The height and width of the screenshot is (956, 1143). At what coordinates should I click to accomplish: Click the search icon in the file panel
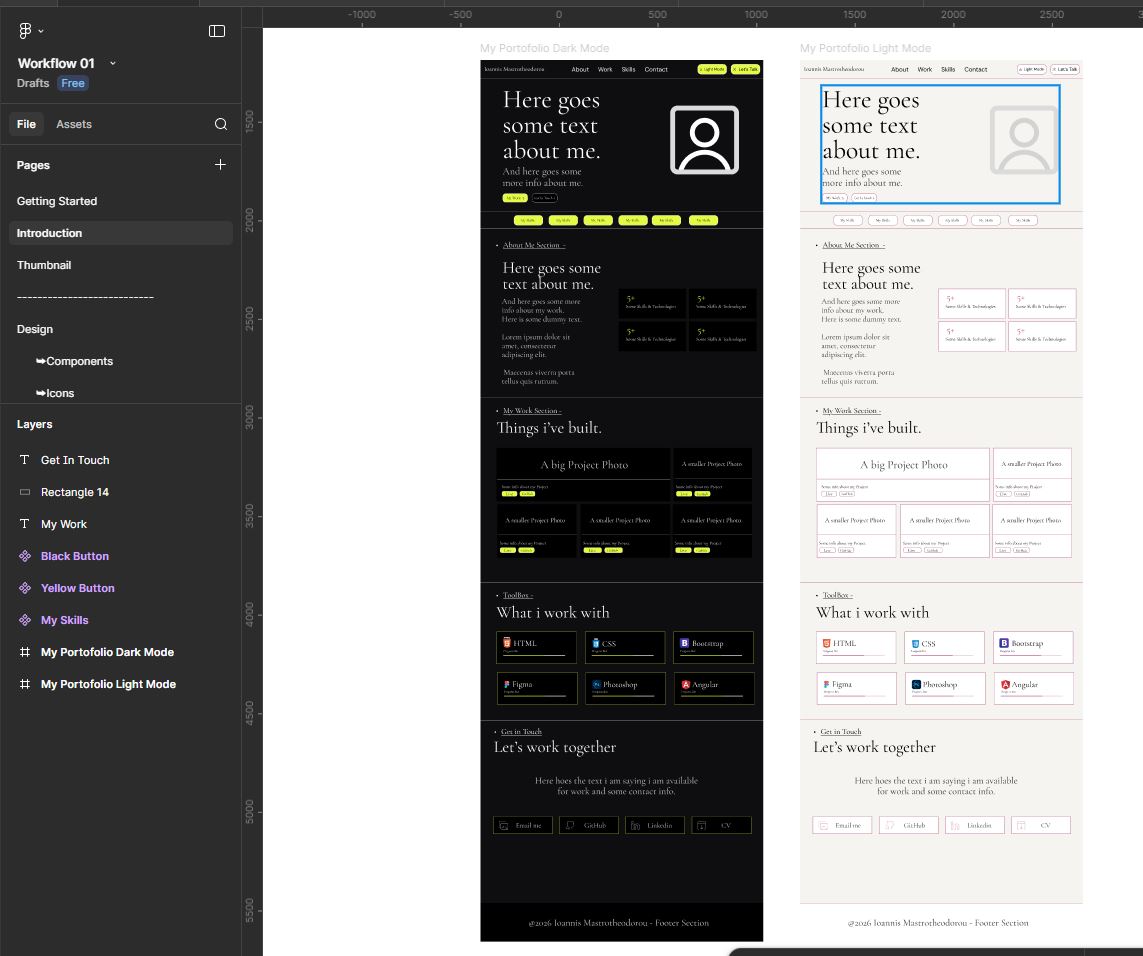point(220,124)
